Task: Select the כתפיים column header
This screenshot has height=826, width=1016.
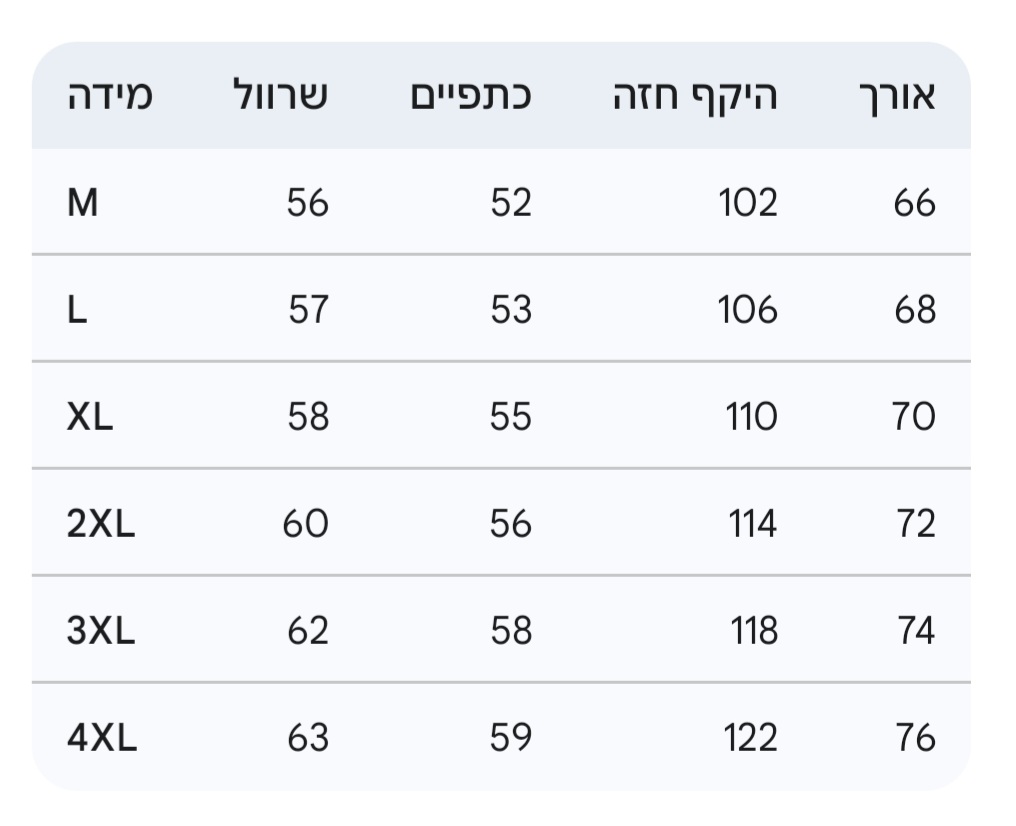Action: tap(470, 96)
